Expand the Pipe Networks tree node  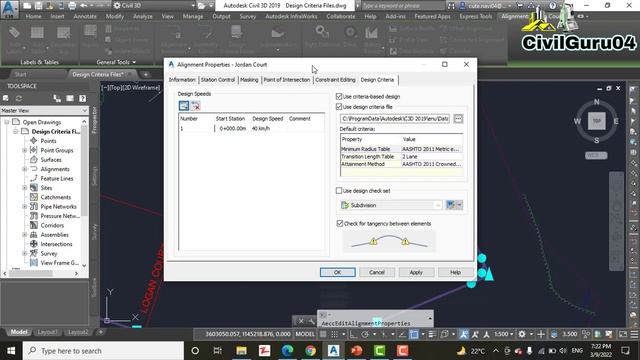24,207
